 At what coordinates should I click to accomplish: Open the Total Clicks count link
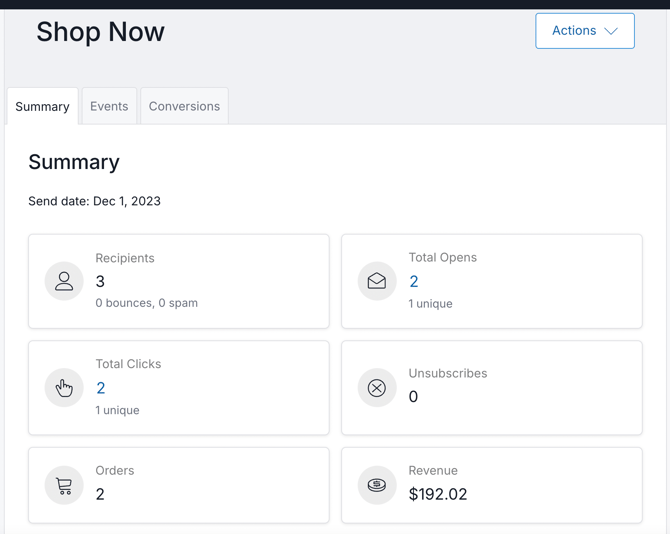[100, 388]
